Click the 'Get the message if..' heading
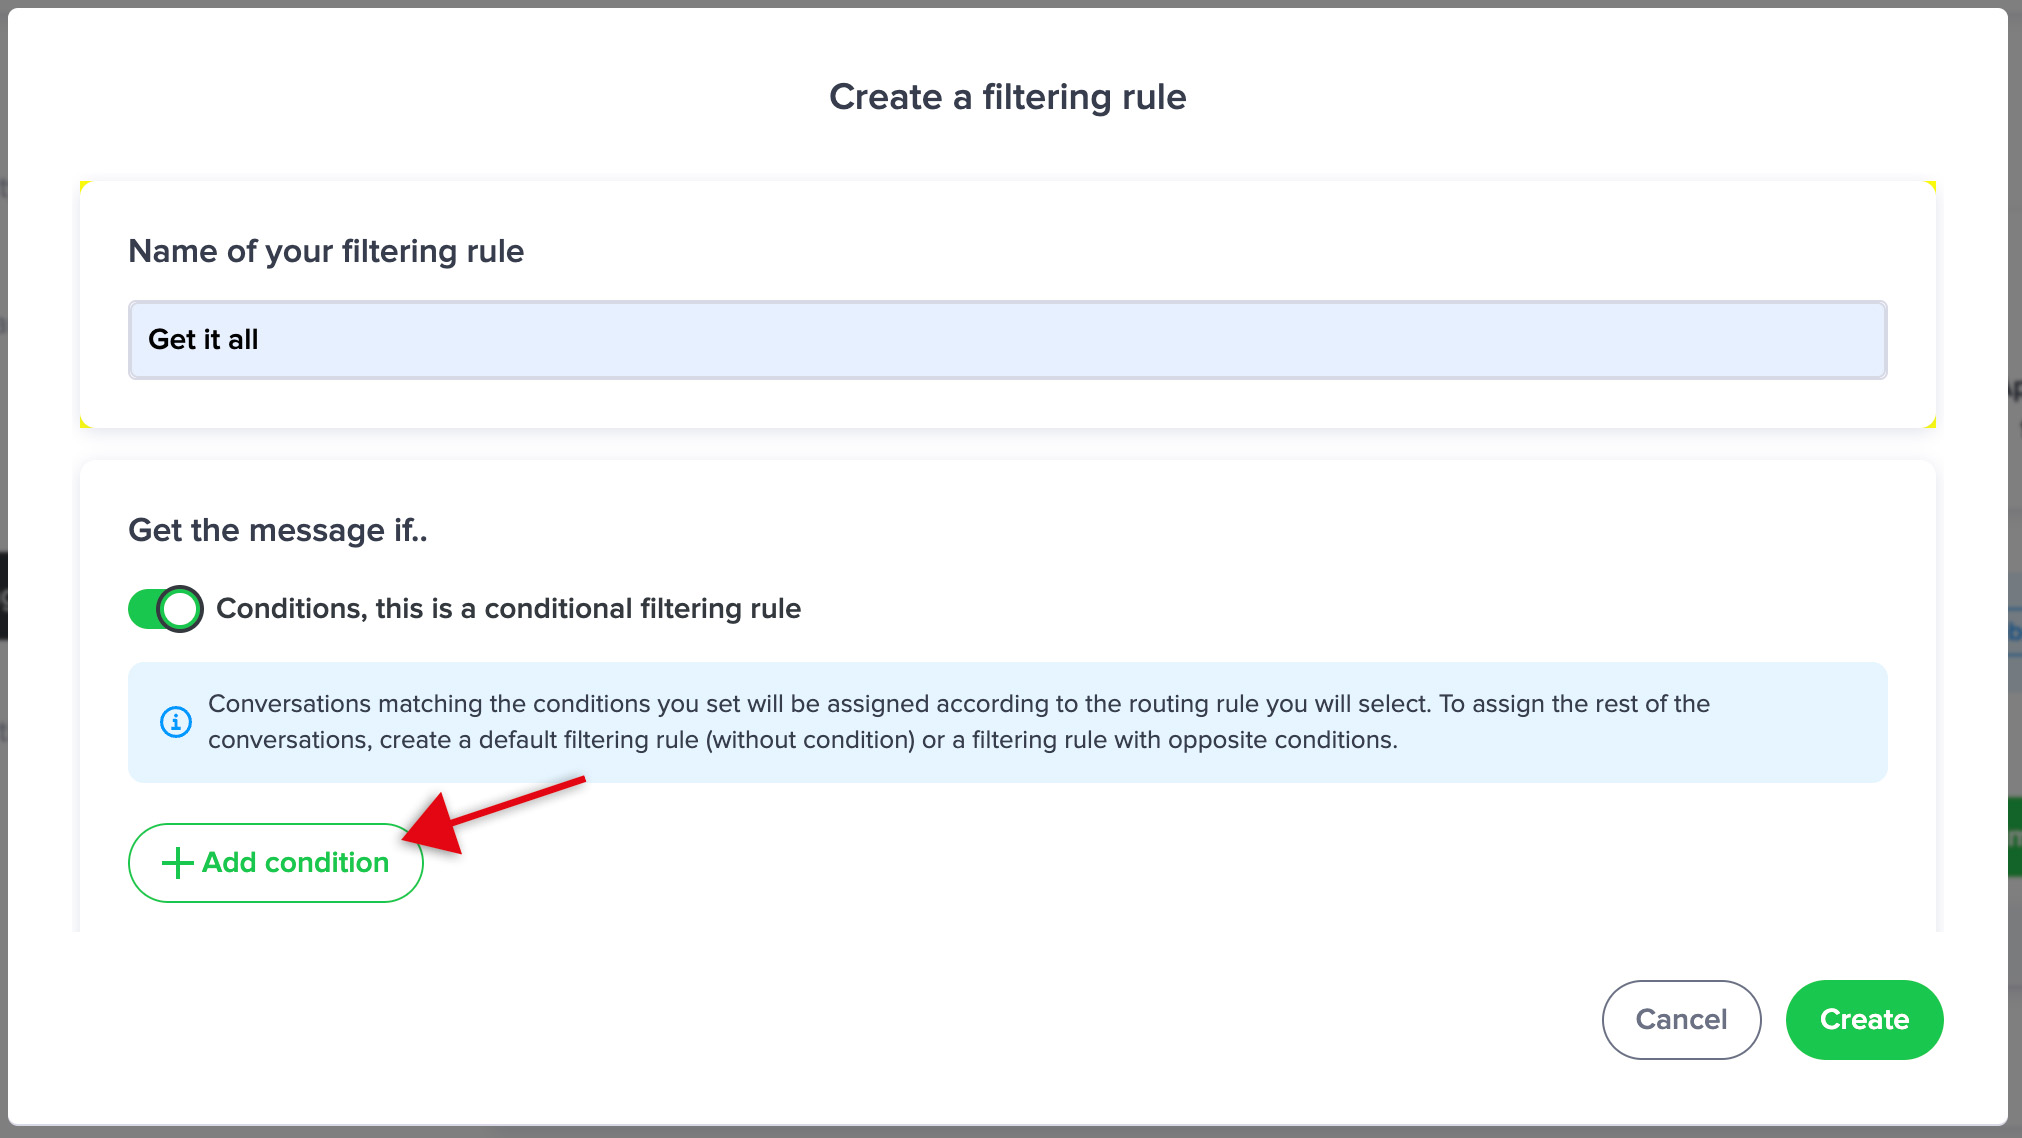 [x=277, y=530]
